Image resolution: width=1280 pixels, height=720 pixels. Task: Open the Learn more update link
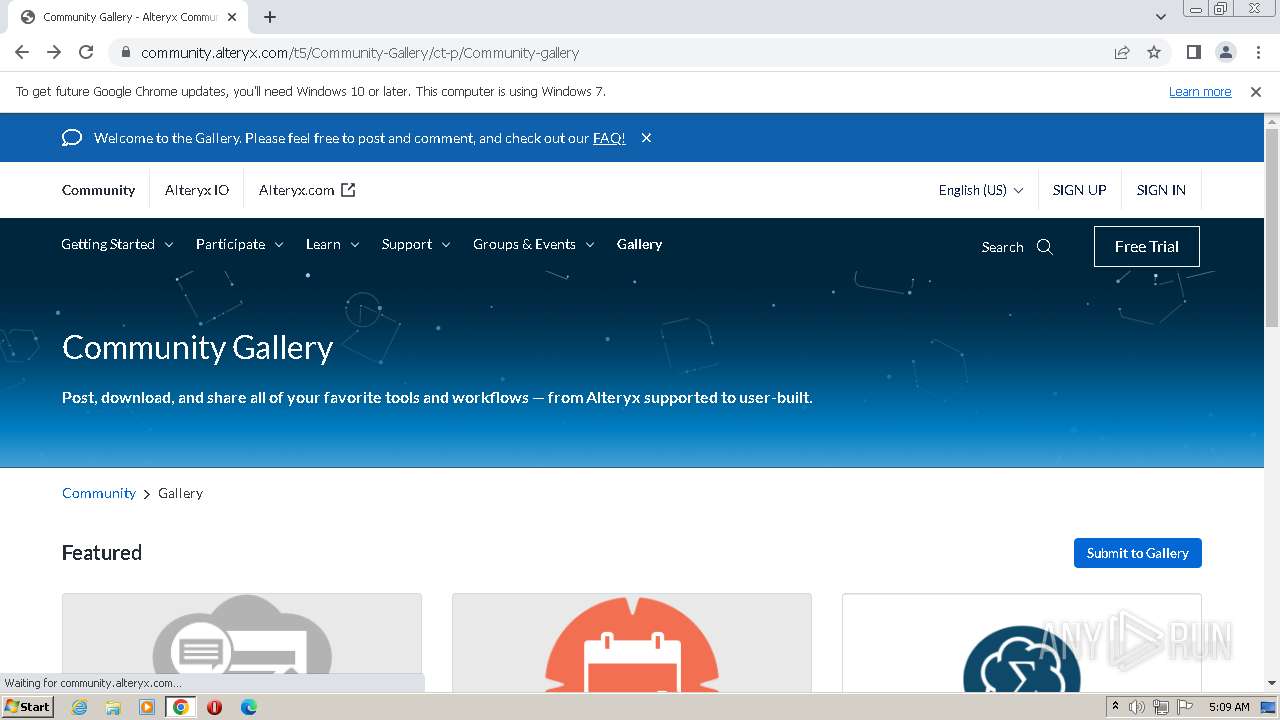tap(1200, 91)
